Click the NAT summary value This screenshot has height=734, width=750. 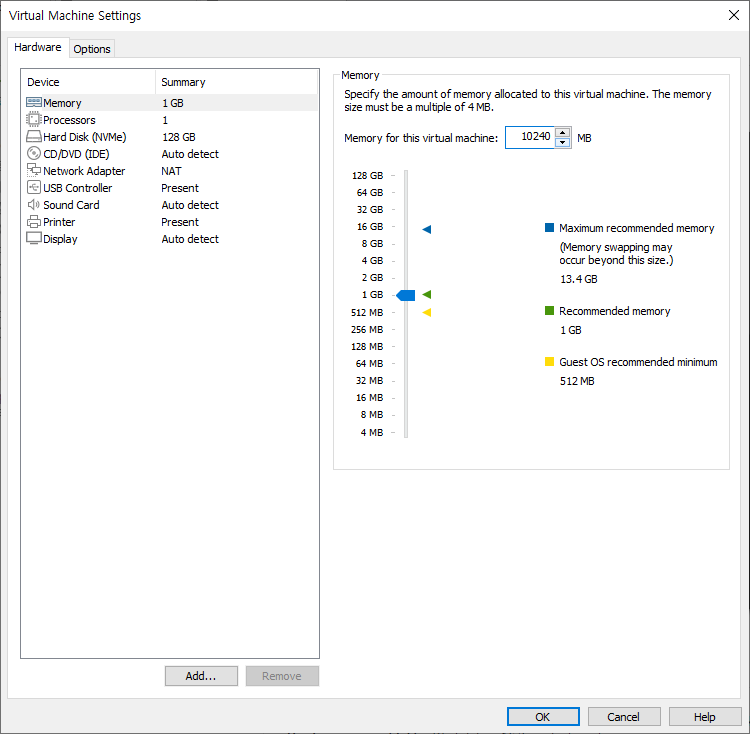point(171,171)
